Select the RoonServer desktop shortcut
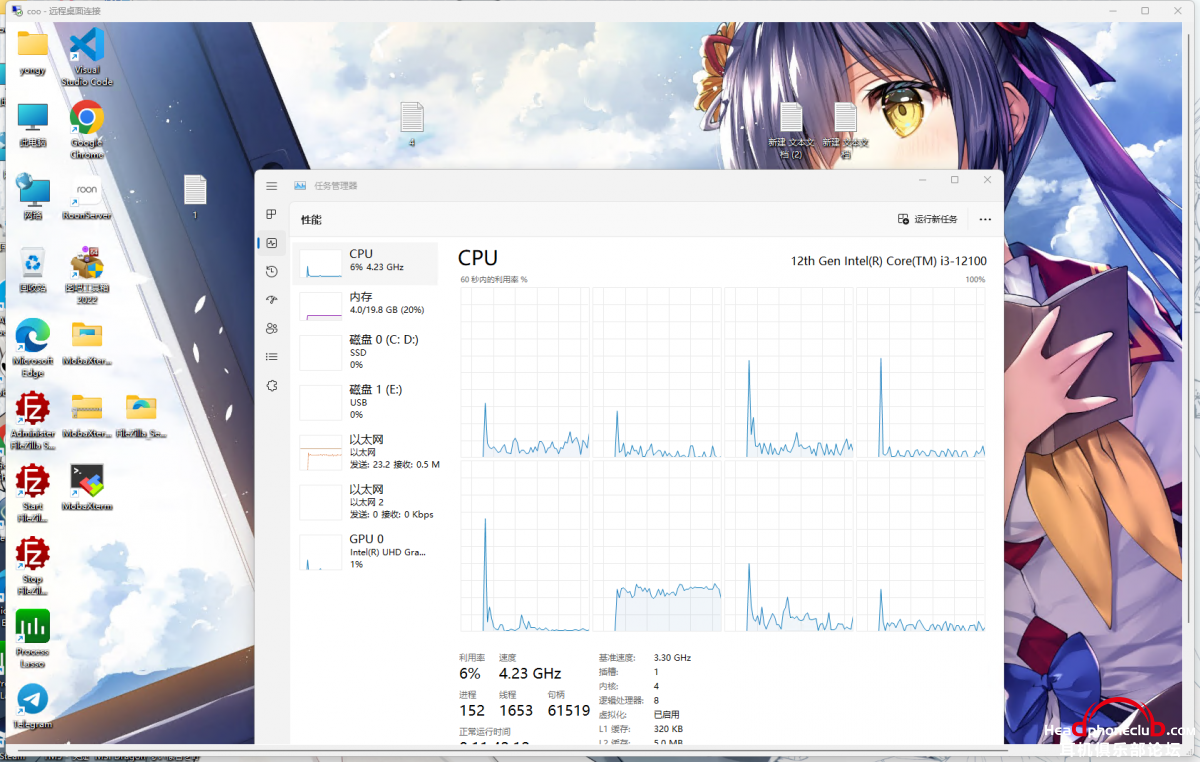The image size is (1200, 762). pos(87,197)
